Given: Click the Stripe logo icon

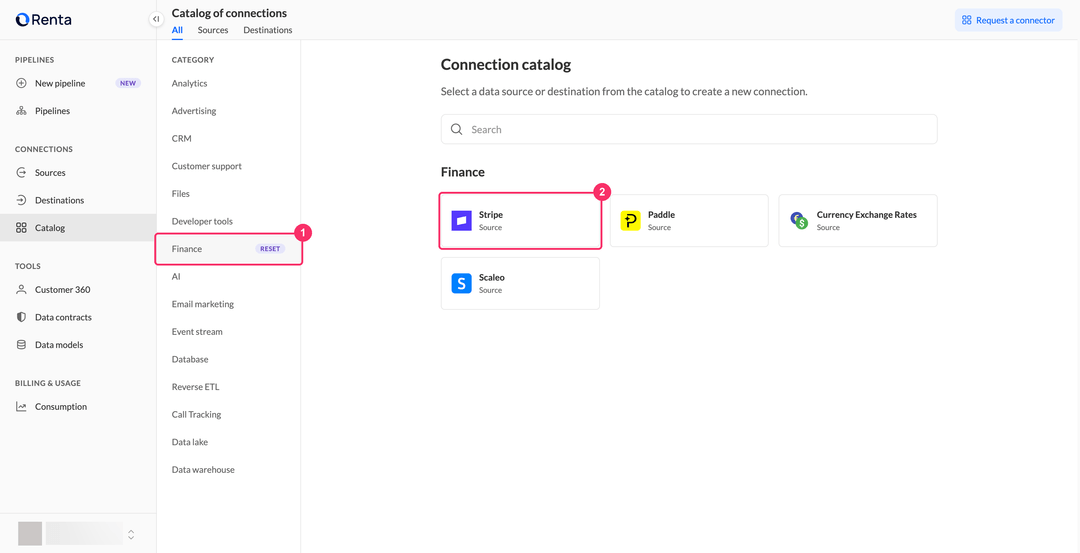Looking at the screenshot, I should [x=461, y=220].
